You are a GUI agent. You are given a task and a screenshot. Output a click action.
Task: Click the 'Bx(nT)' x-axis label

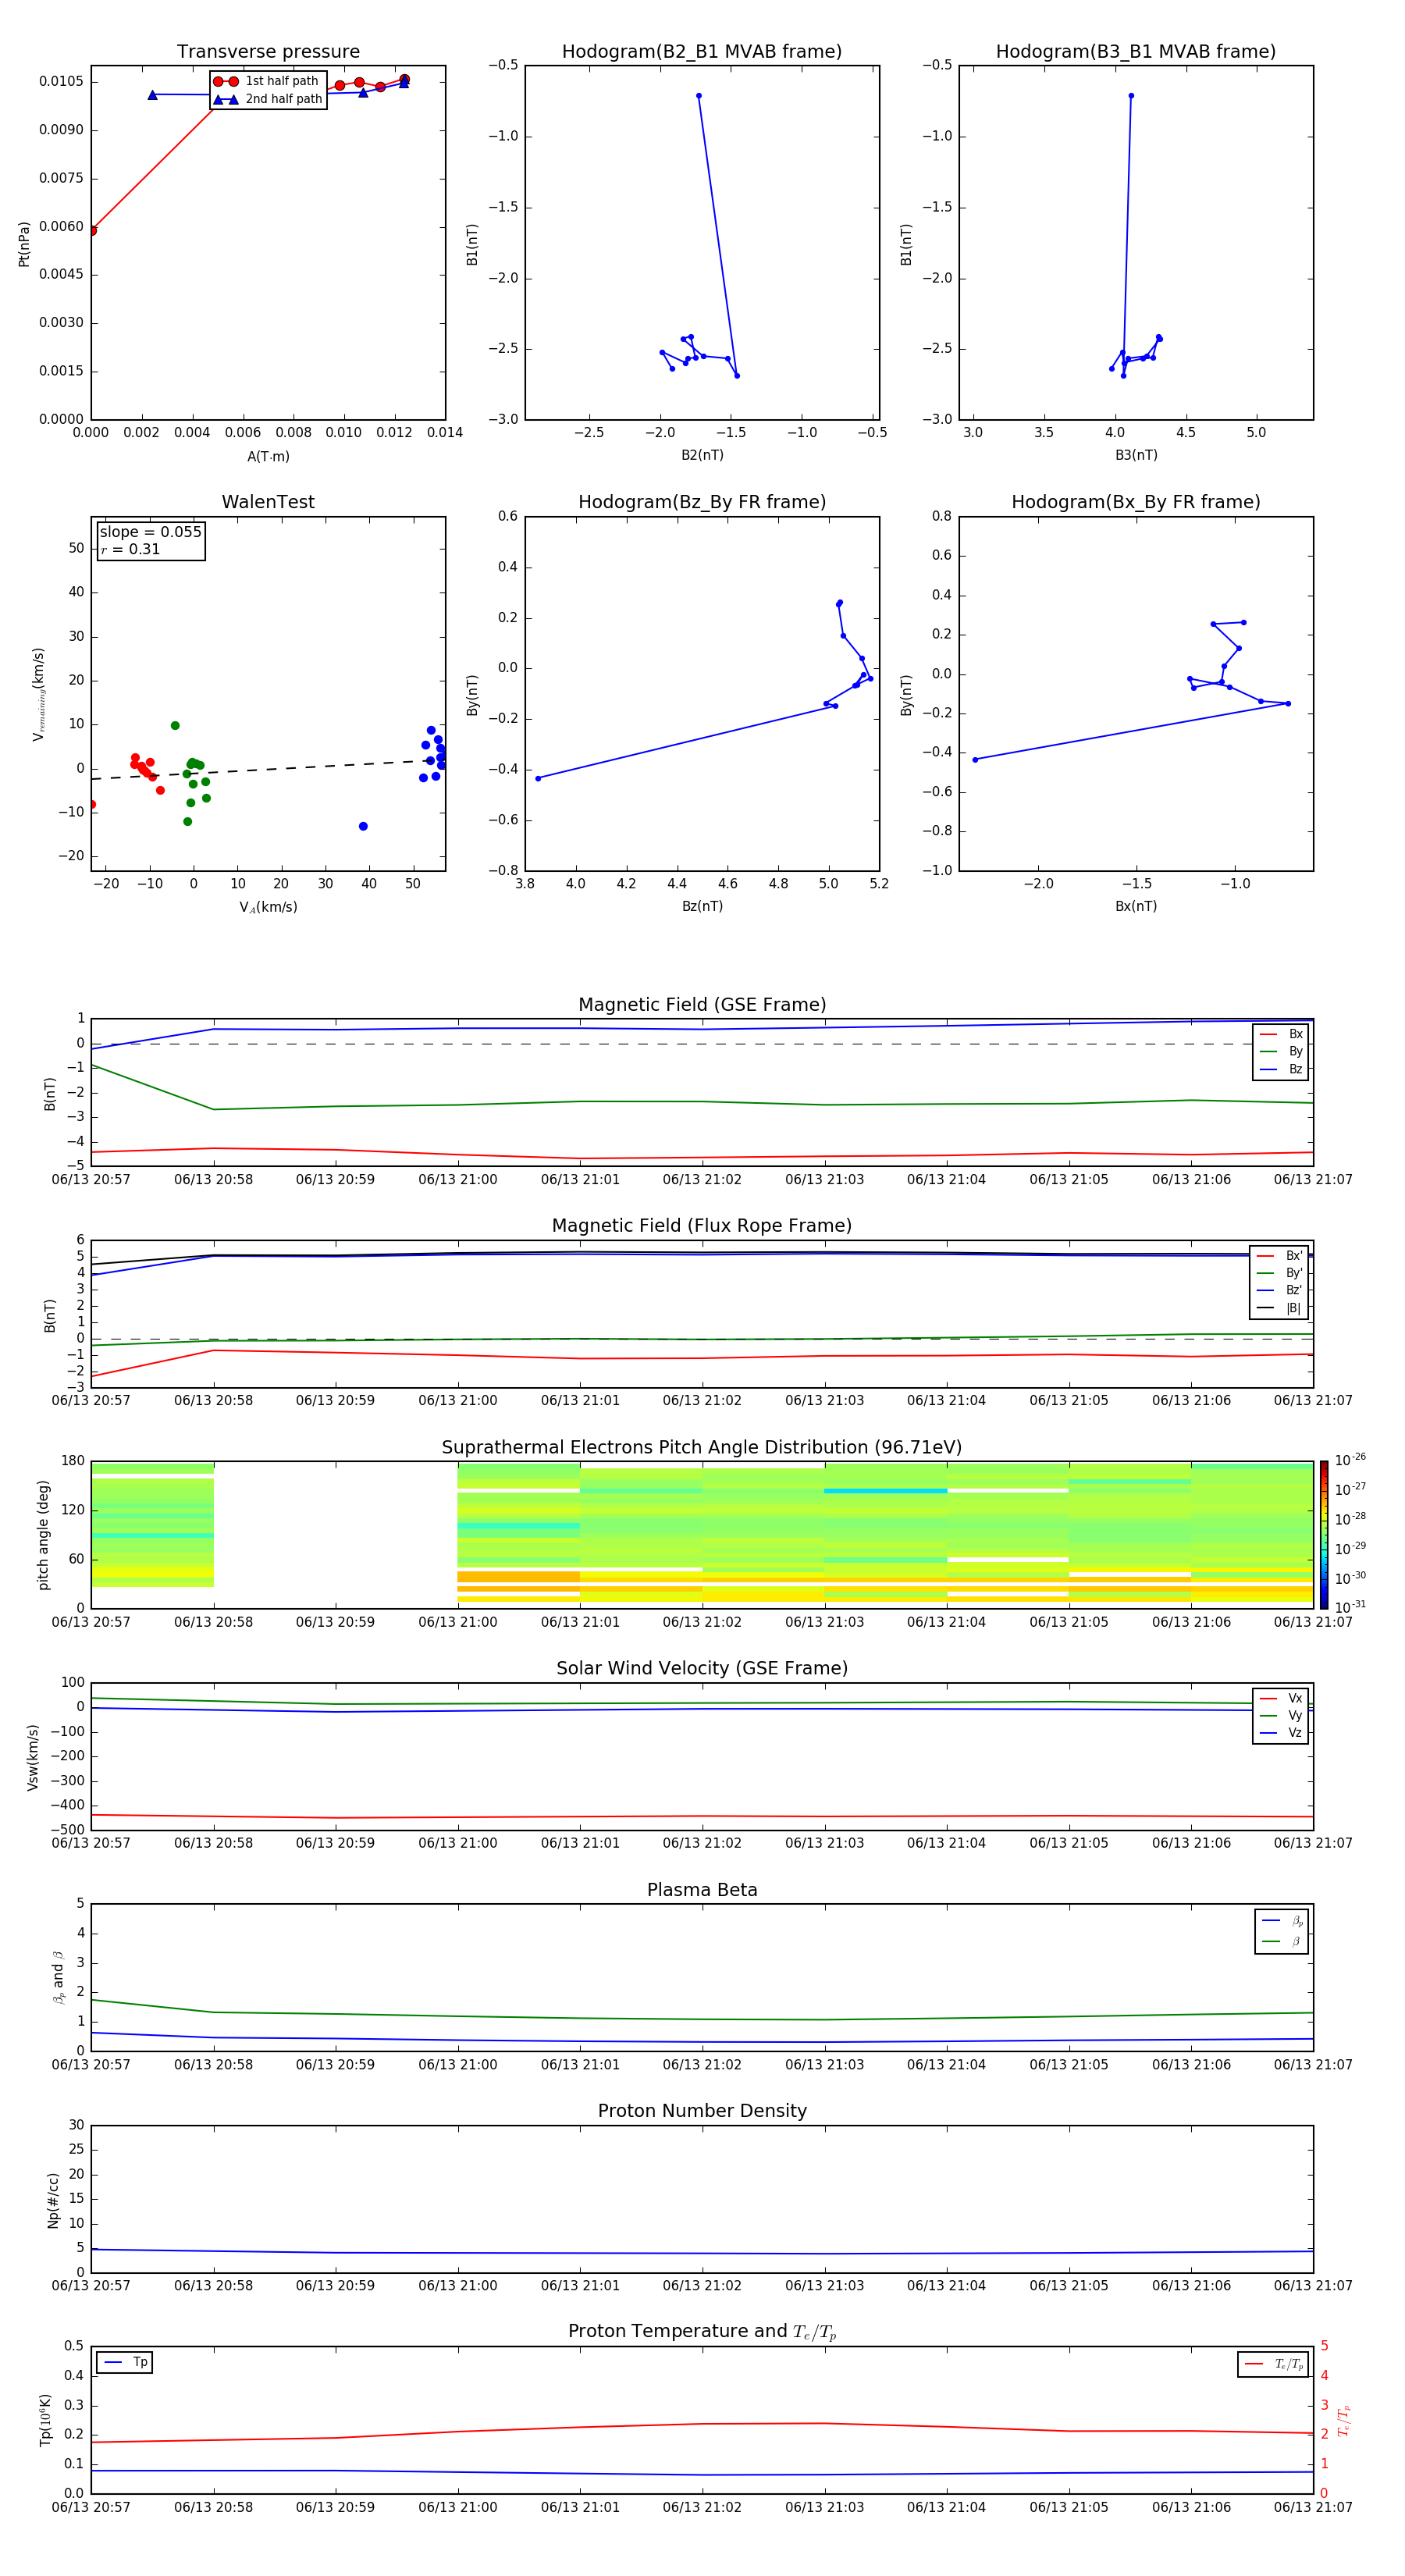tap(1136, 906)
